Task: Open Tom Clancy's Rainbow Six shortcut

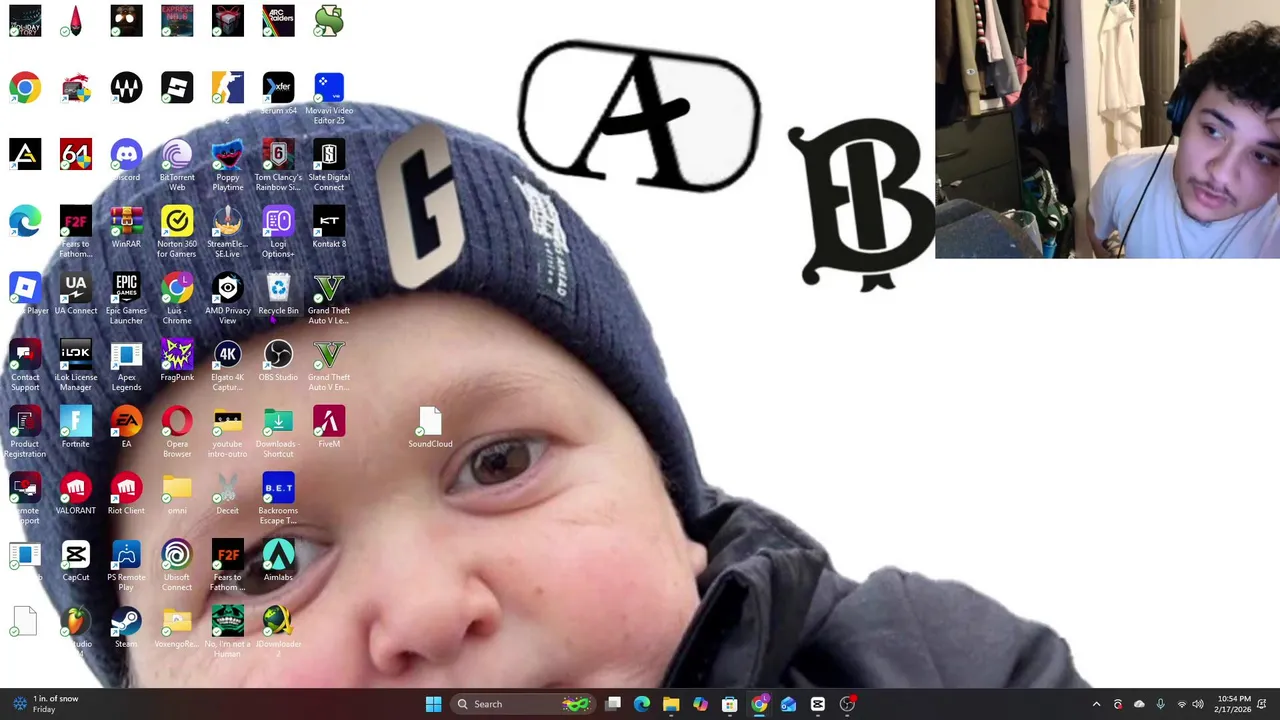Action: (x=278, y=166)
